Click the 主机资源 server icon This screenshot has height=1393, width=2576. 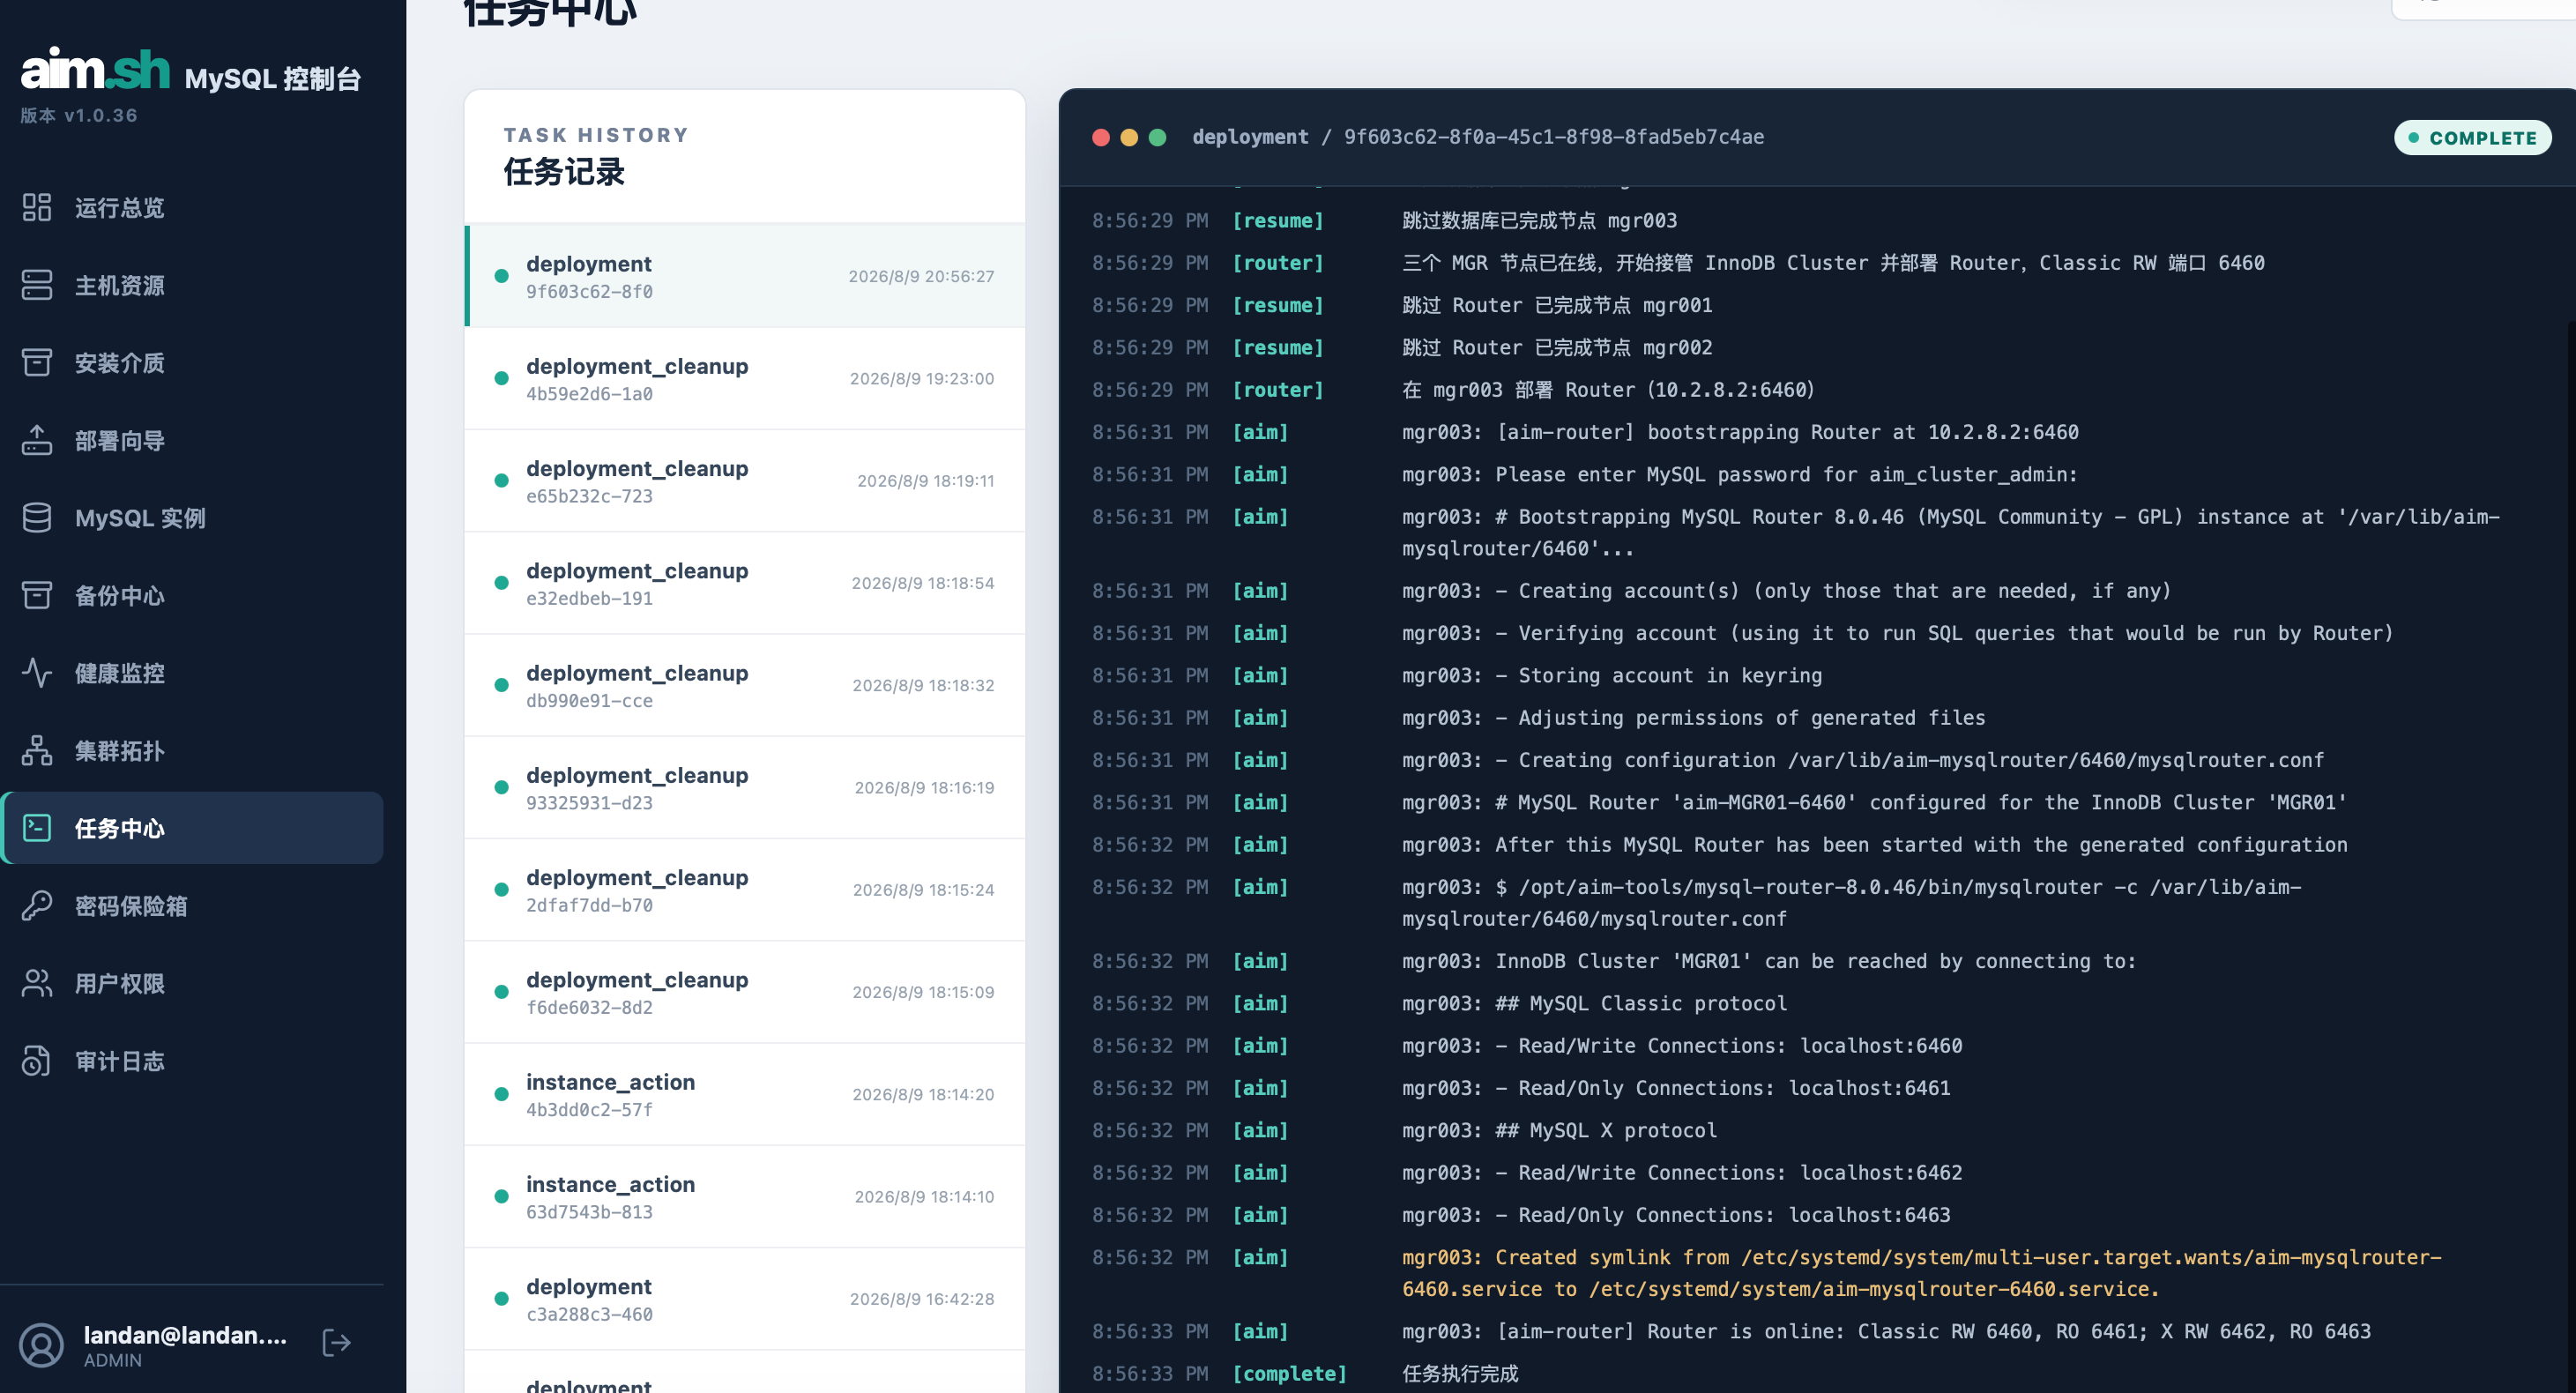pos(37,285)
